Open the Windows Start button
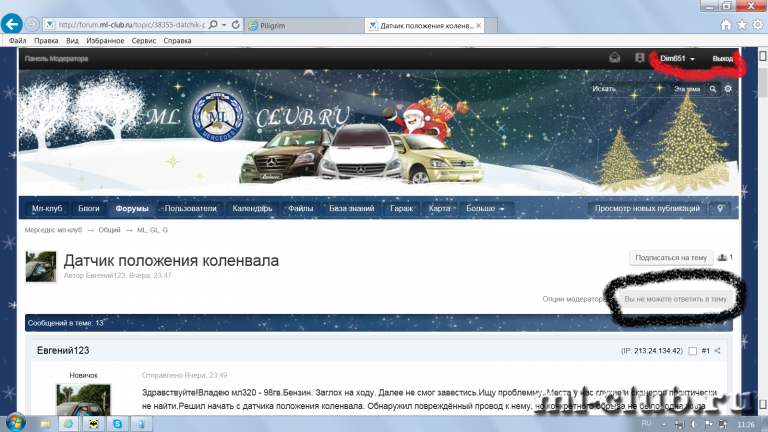Screen dimensions: 768x432 14,423
